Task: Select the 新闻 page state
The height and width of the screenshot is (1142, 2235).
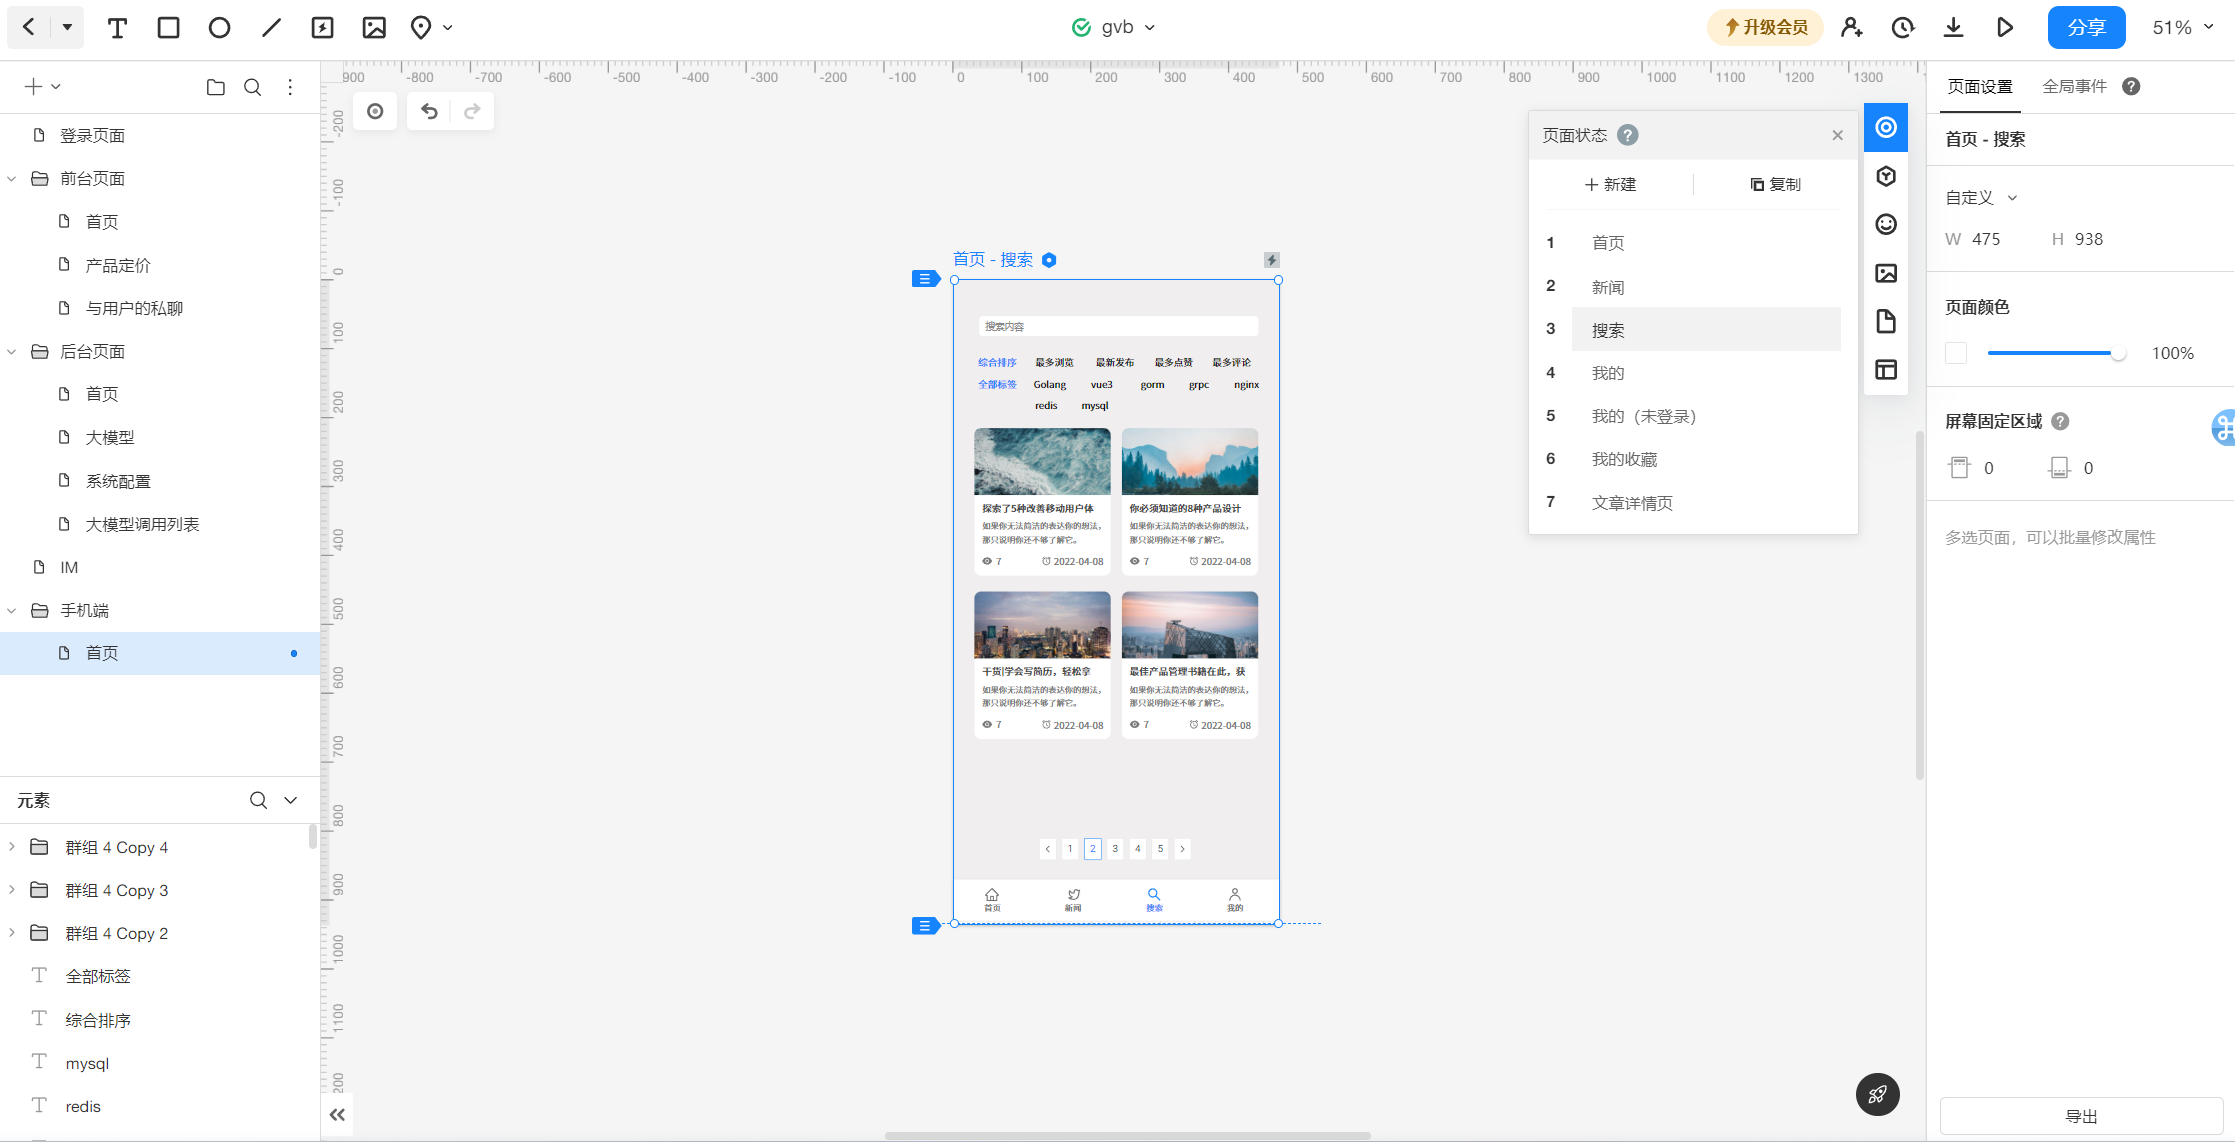Action: pyautogui.click(x=1608, y=287)
